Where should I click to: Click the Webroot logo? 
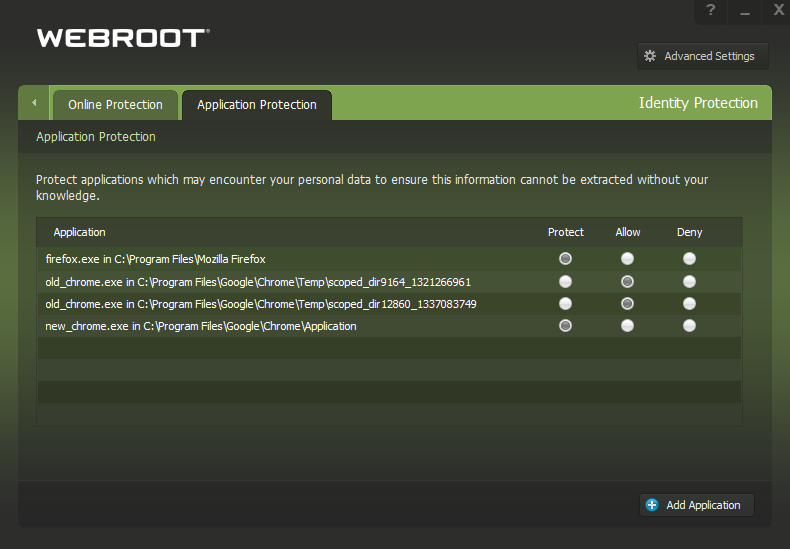pyautogui.click(x=123, y=38)
